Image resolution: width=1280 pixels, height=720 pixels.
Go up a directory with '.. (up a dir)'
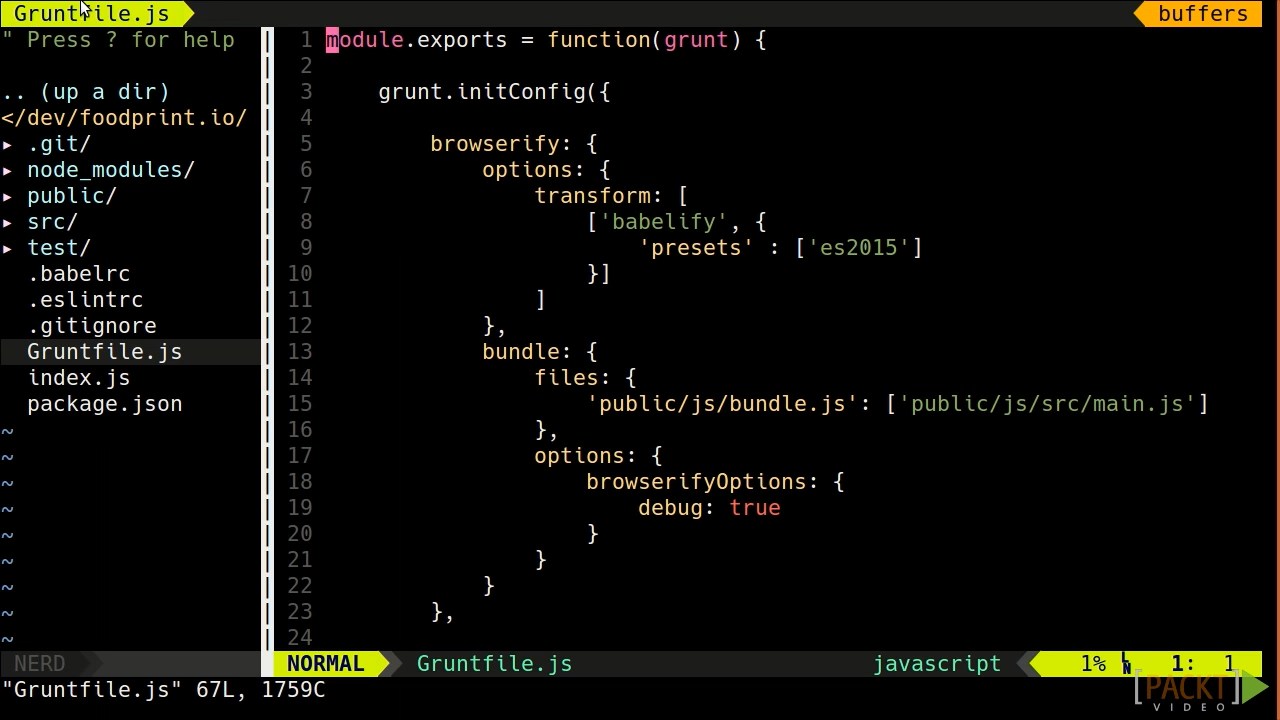(85, 92)
